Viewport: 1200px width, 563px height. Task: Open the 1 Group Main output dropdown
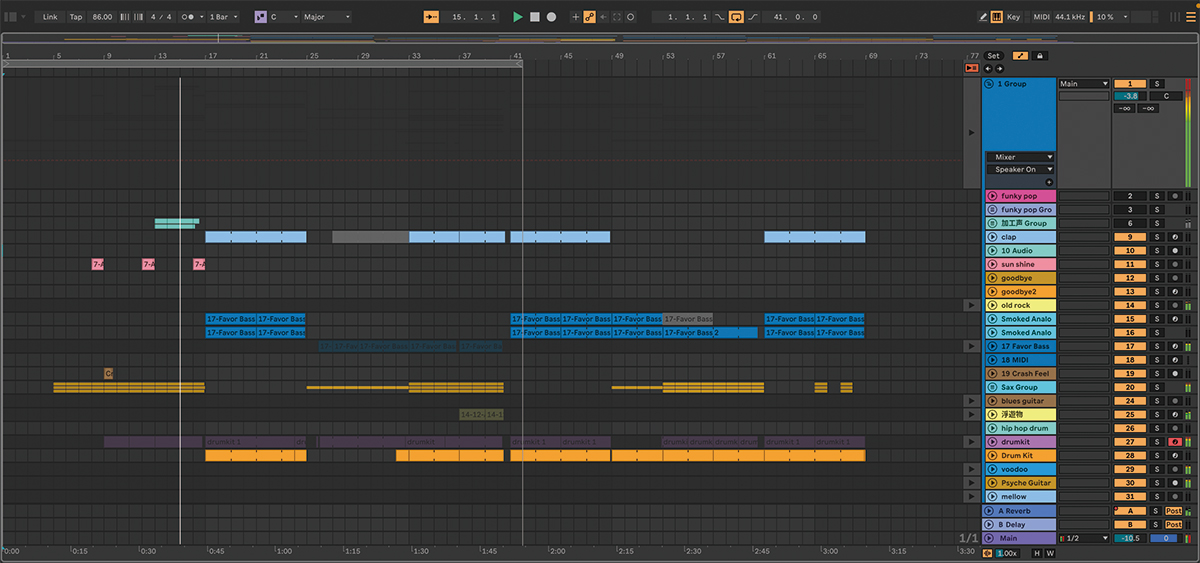coord(1084,84)
